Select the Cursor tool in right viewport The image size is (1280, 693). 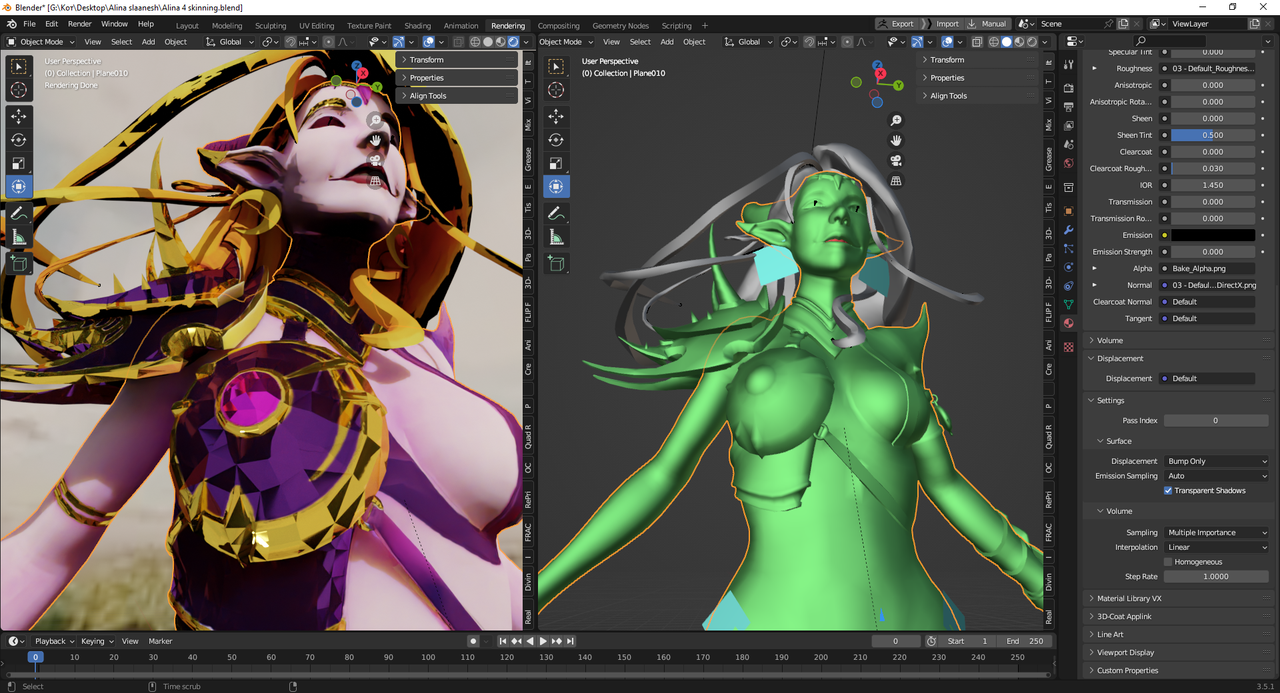pos(556,90)
